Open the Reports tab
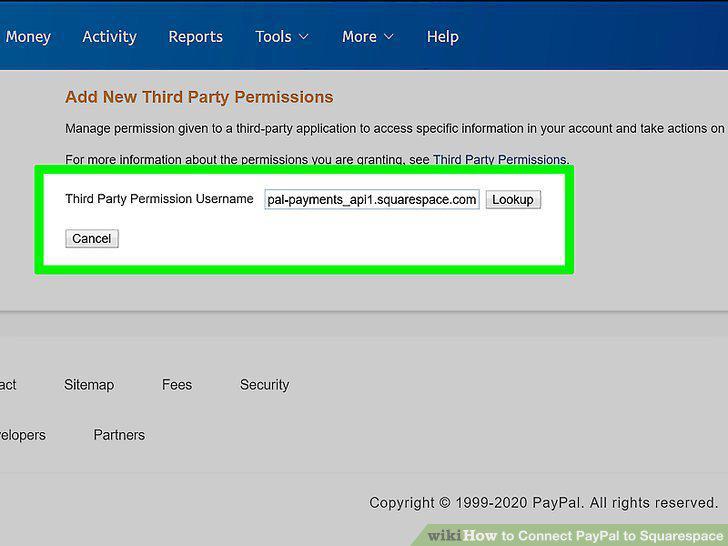This screenshot has height=546, width=728. (195, 37)
